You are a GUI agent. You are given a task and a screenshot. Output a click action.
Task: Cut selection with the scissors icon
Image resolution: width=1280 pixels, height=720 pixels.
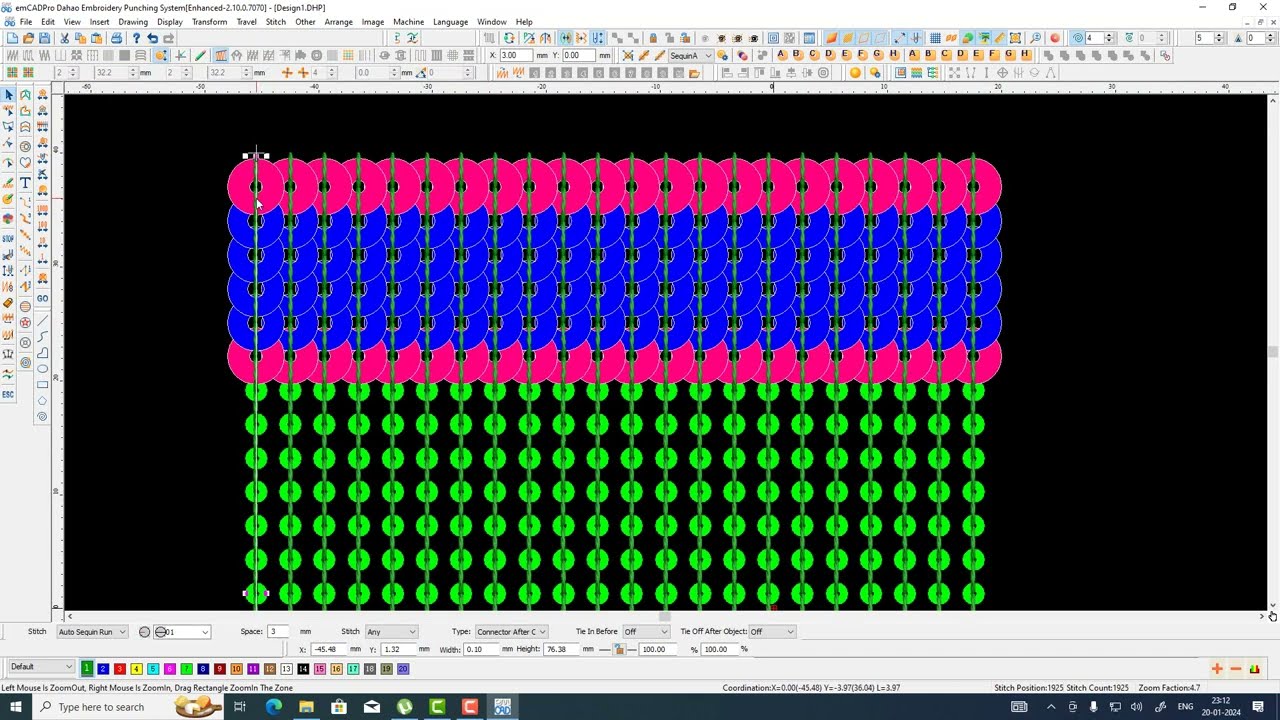pyautogui.click(x=64, y=38)
